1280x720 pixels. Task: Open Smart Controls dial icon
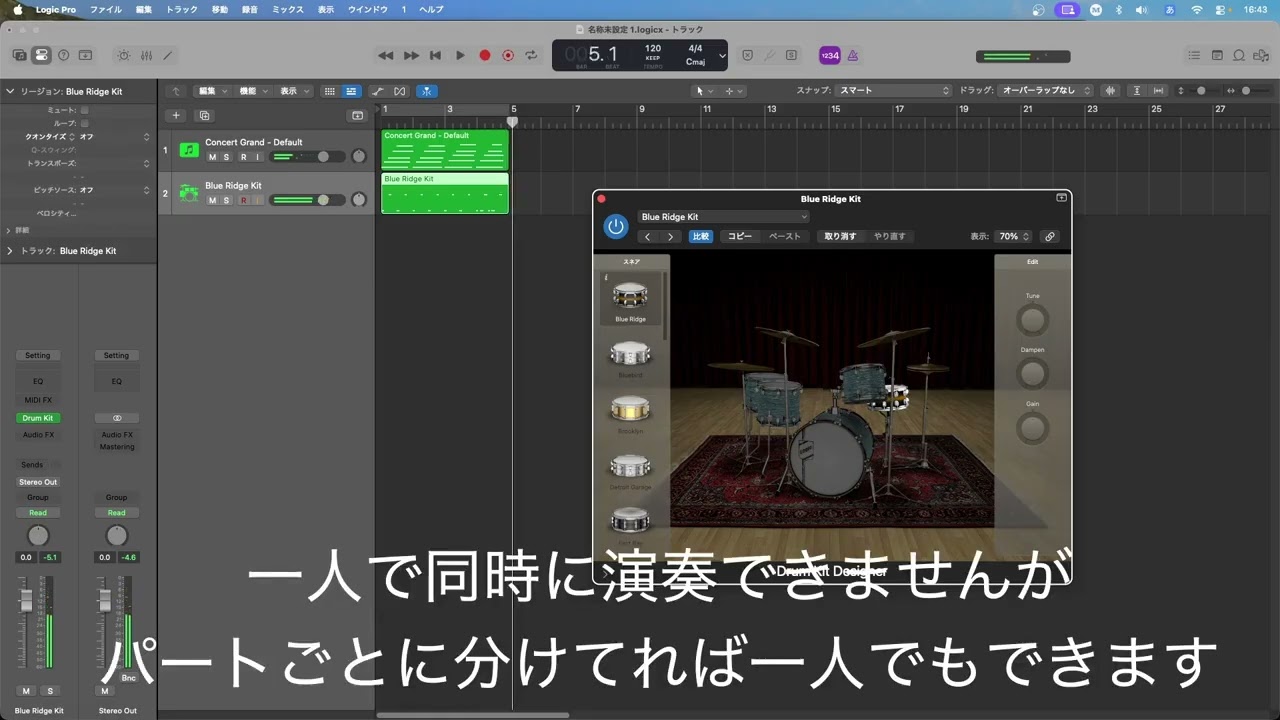124,56
